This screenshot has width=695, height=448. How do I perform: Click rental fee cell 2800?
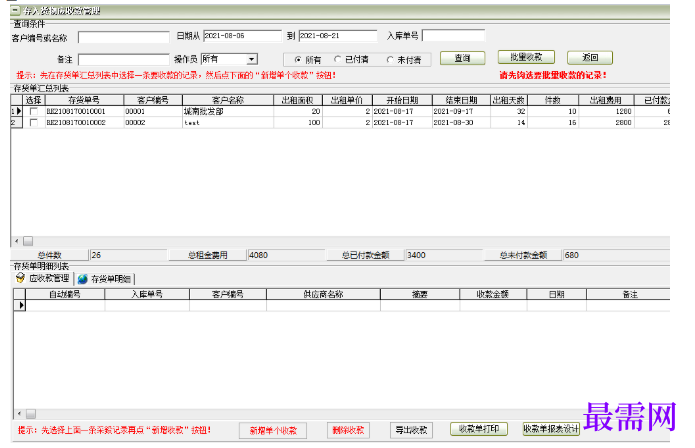tap(606, 123)
